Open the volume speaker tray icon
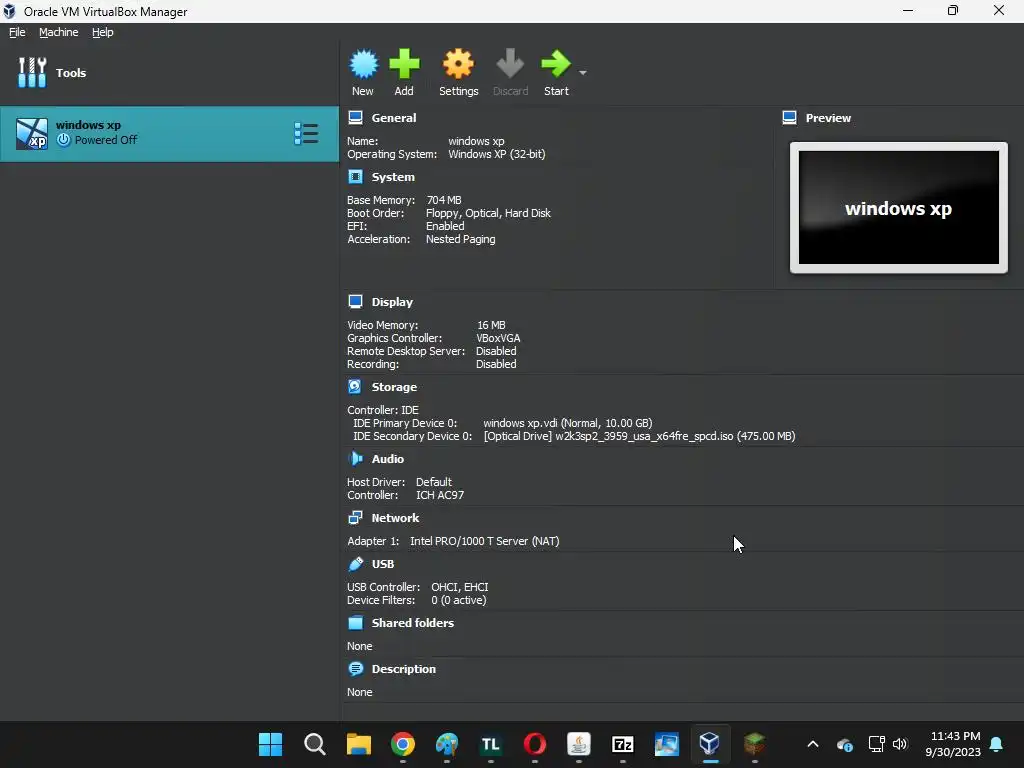The width and height of the screenshot is (1024, 768). point(900,744)
